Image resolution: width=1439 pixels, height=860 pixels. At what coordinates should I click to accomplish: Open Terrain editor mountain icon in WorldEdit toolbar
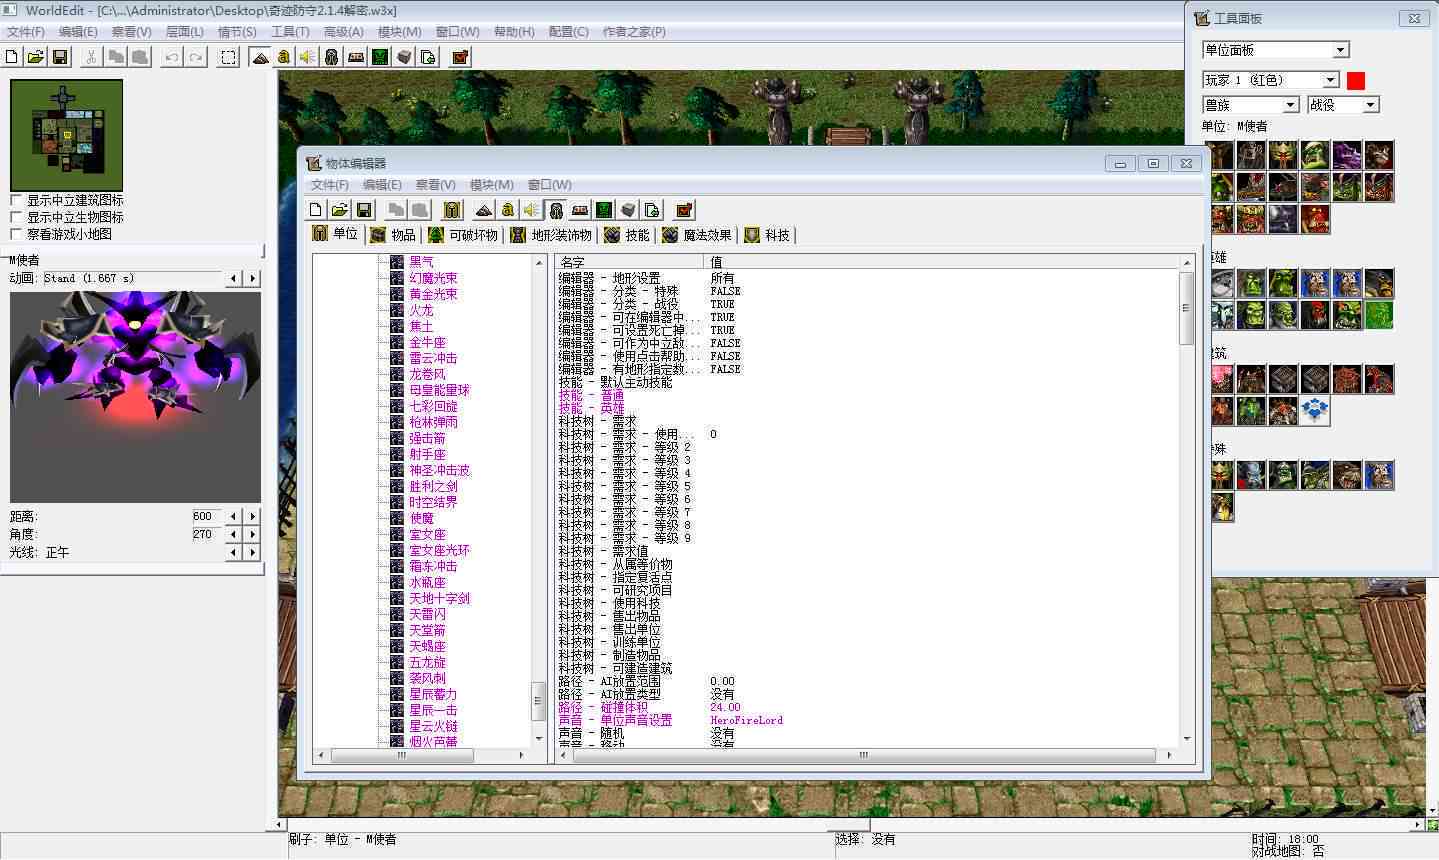(x=261, y=57)
